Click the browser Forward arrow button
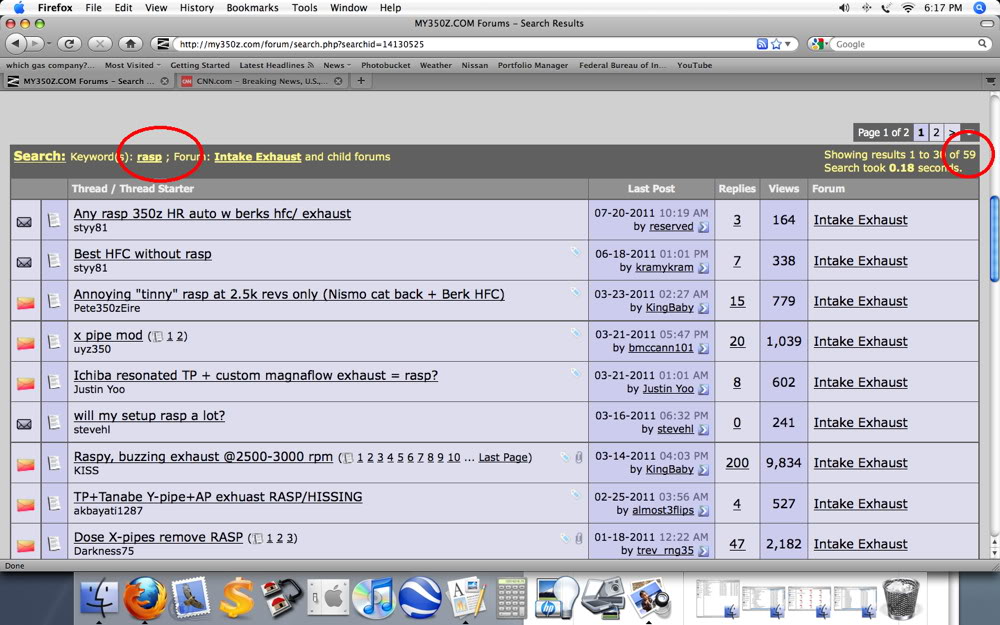This screenshot has height=625, width=1000. (x=34, y=43)
